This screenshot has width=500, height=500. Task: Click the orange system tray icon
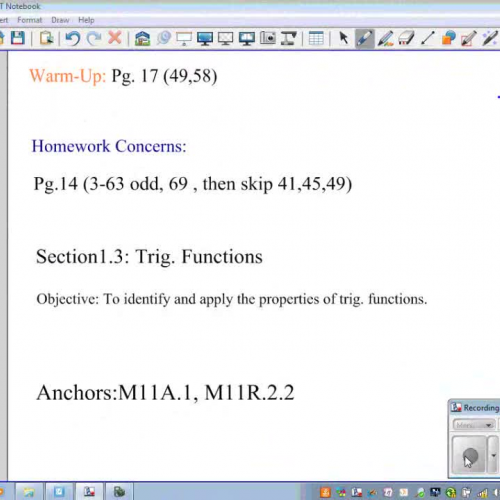[x=325, y=492]
